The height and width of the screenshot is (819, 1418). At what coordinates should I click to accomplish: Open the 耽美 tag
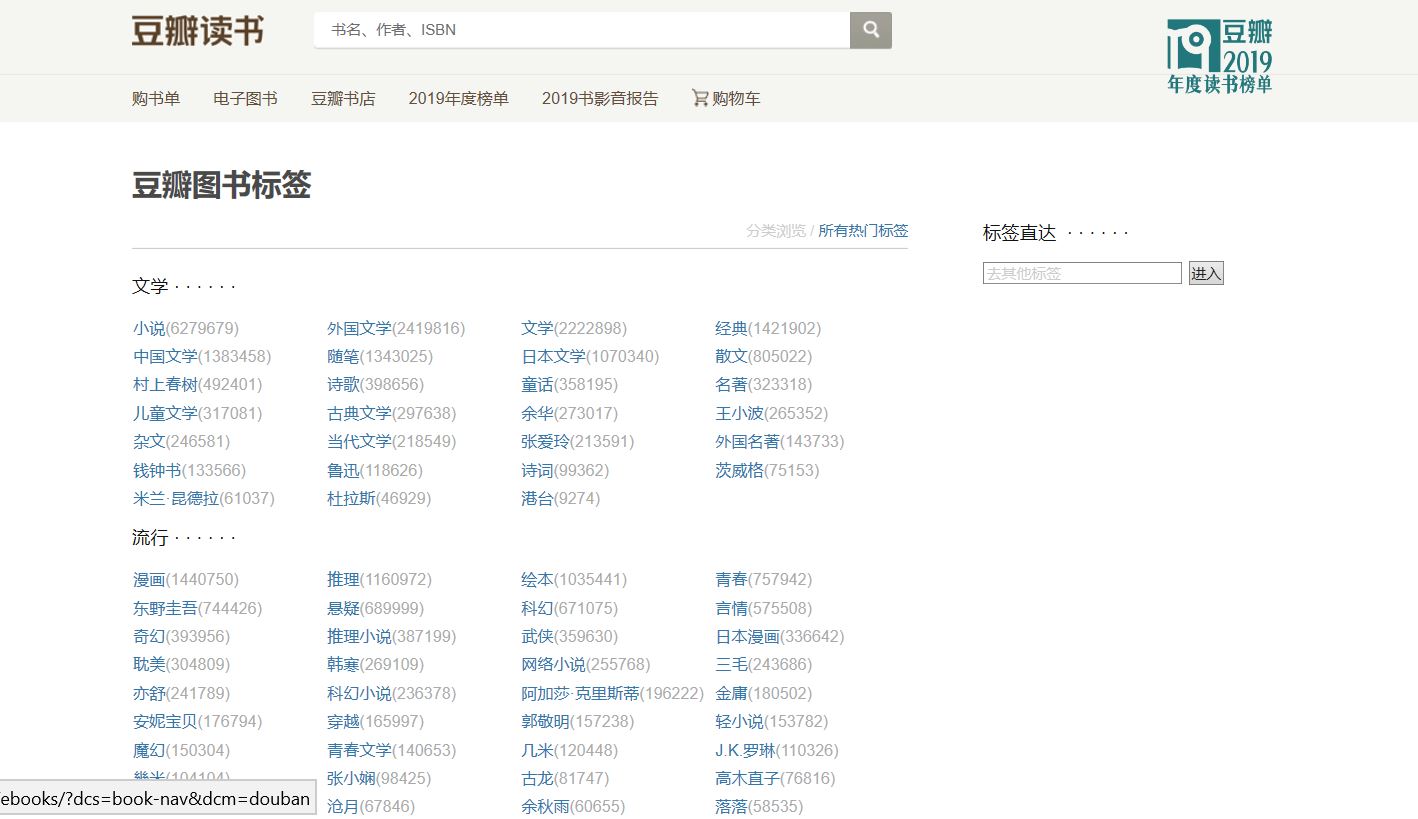(x=149, y=664)
